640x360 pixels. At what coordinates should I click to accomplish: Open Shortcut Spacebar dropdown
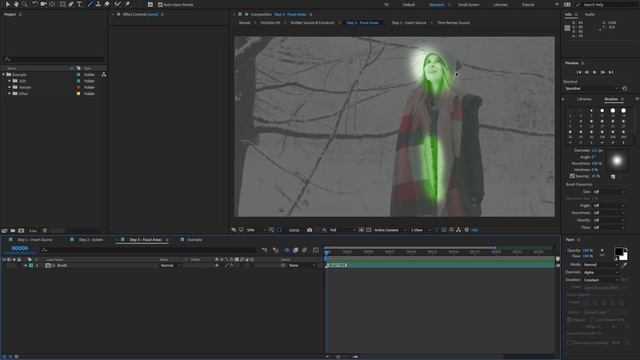click(591, 88)
